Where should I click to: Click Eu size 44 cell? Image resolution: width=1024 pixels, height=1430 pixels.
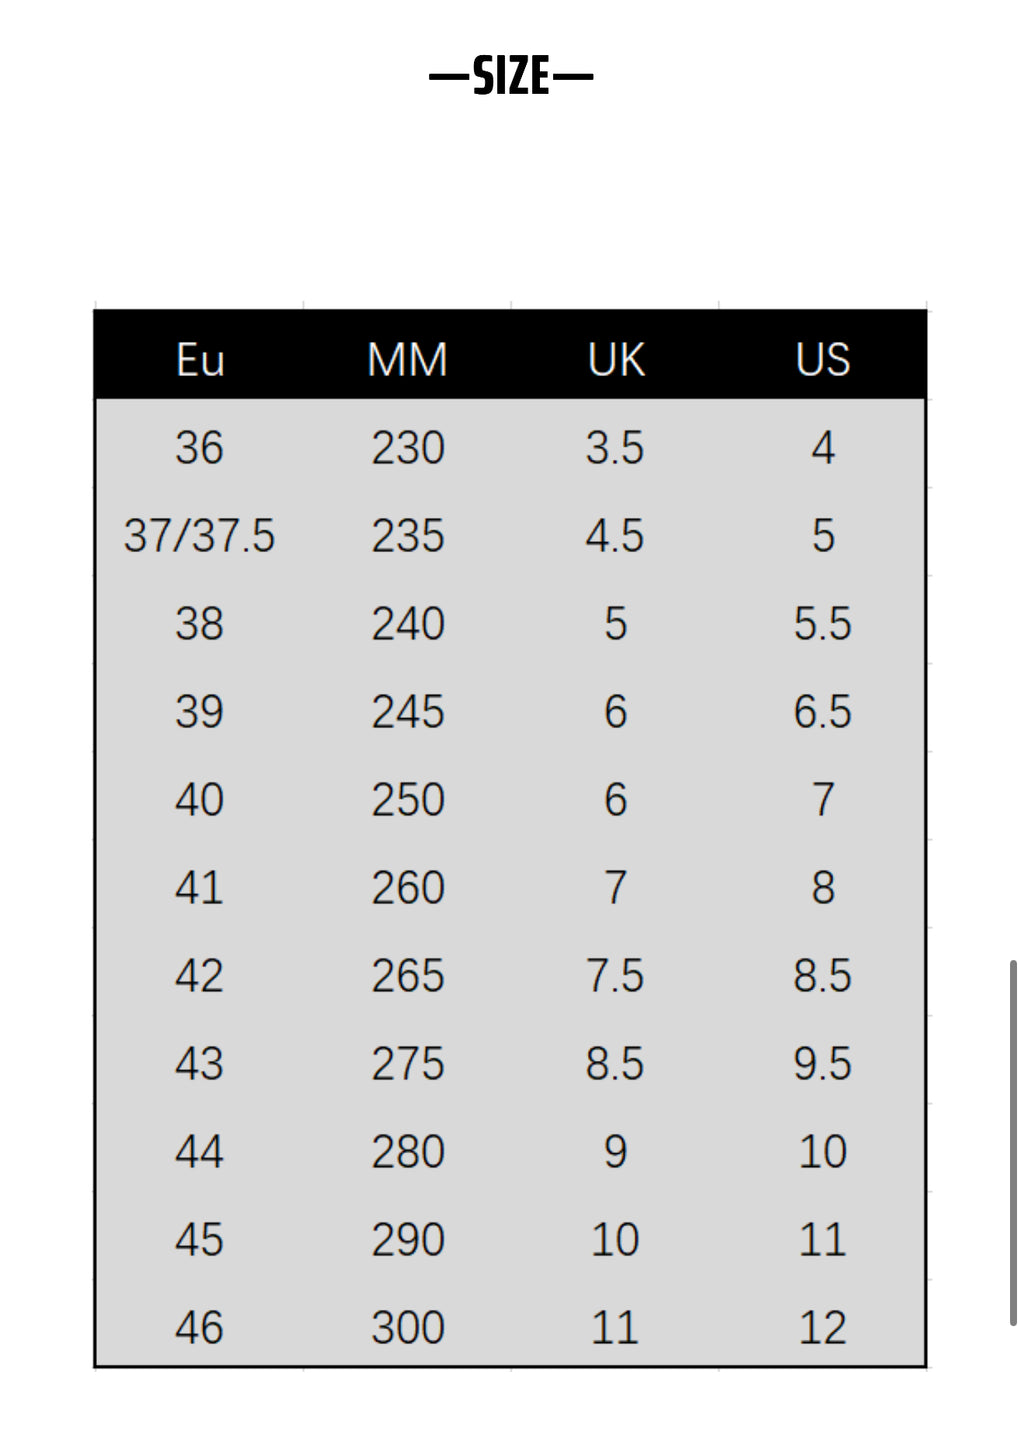199,1152
